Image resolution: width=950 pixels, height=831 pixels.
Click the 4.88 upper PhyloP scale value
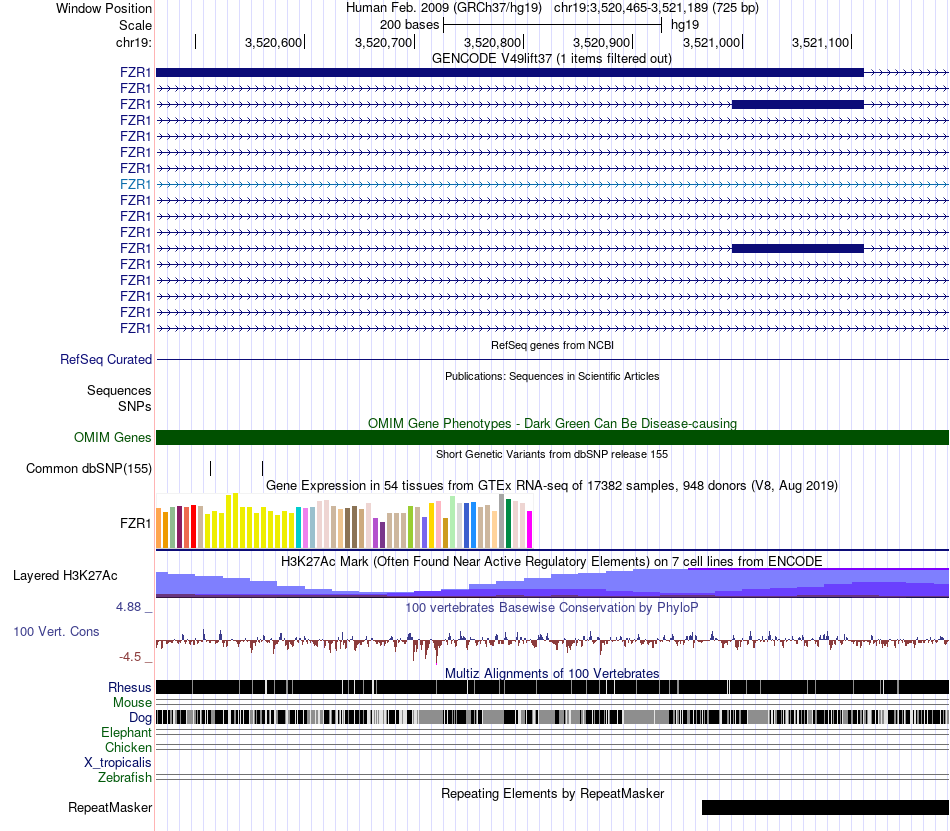click(128, 607)
